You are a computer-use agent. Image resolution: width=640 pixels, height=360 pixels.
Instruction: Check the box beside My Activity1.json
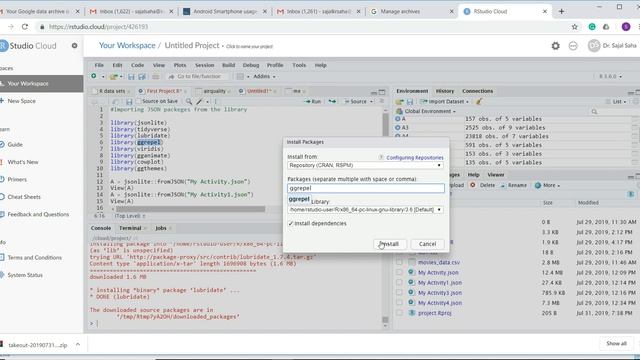[x=399, y=282]
